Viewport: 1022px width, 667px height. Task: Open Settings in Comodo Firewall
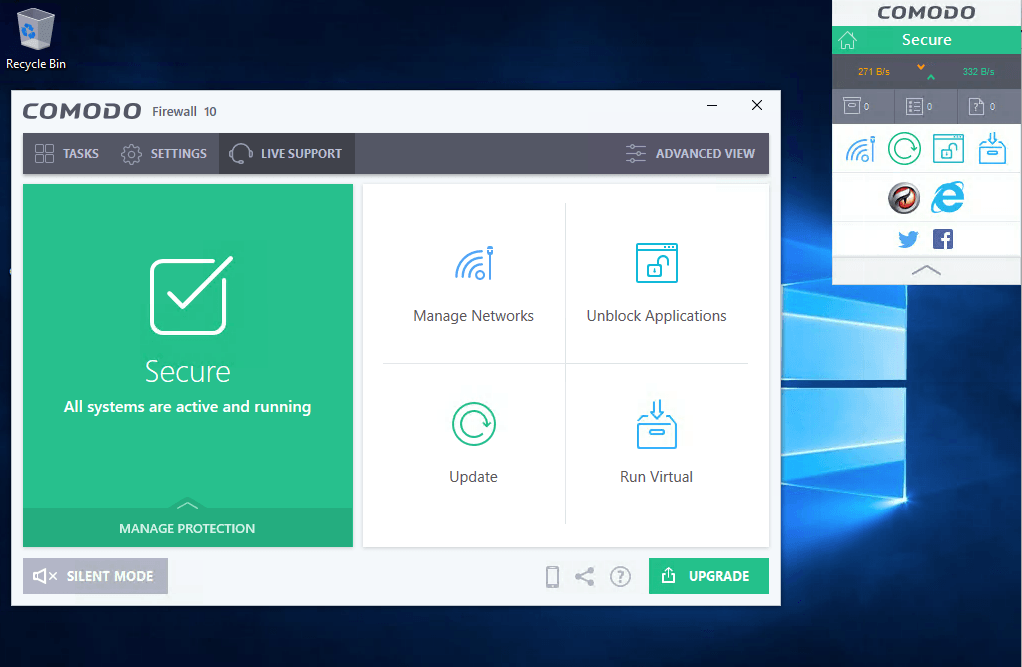164,153
